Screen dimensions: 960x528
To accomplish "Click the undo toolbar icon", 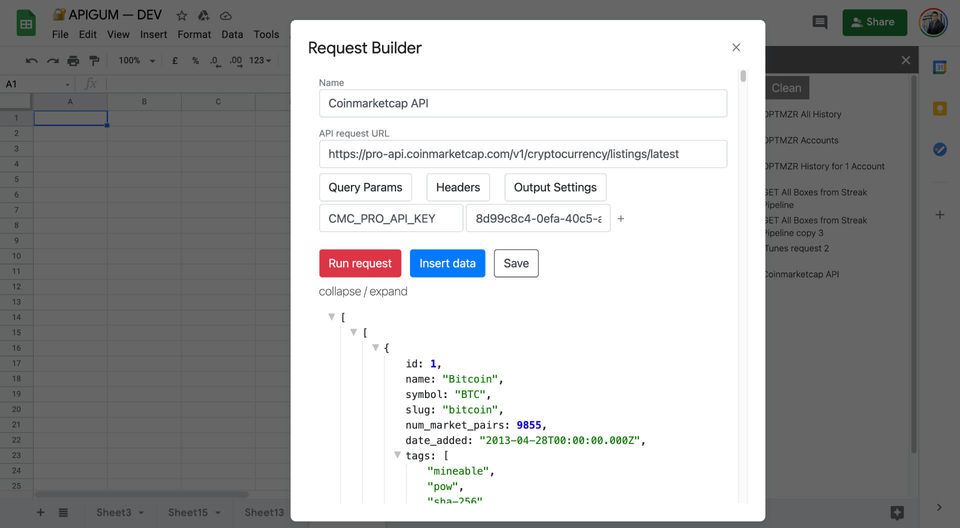I will 32,61.
